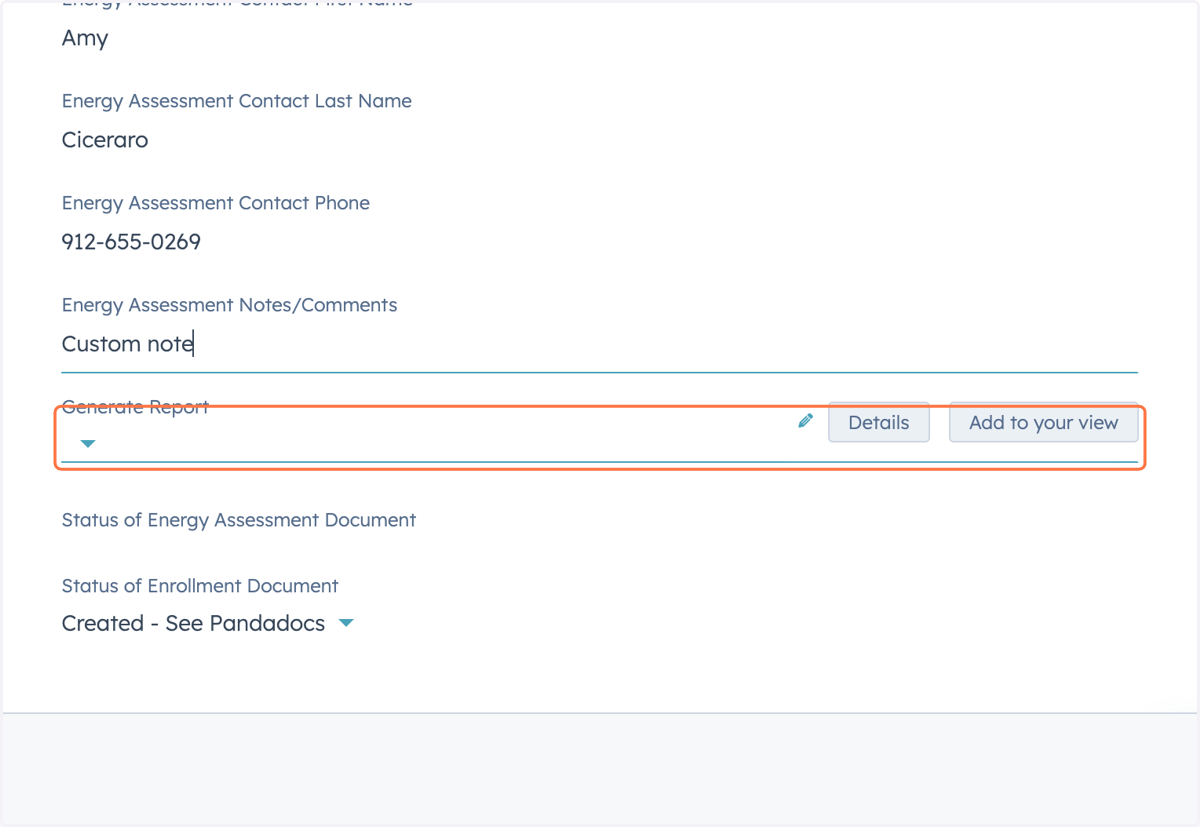
Task: Click the Energy Assessment Notes/Comments label
Action: point(230,305)
